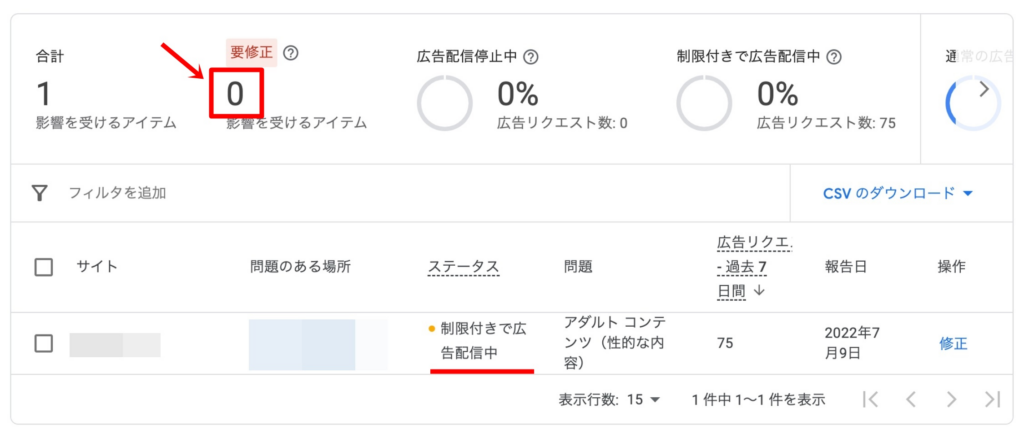Viewport: 1024px width, 440px height.
Task: Select the 要修正 summary card
Action: tap(296, 92)
